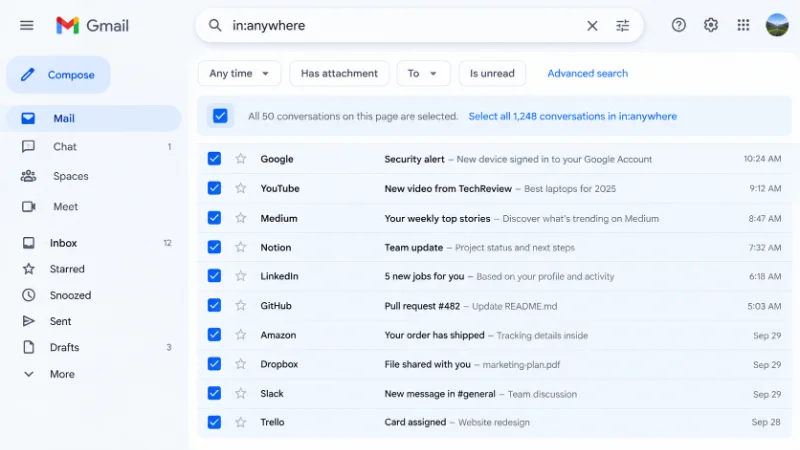Open the account profile avatar
Viewport: 800px width, 450px height.
tap(777, 25)
